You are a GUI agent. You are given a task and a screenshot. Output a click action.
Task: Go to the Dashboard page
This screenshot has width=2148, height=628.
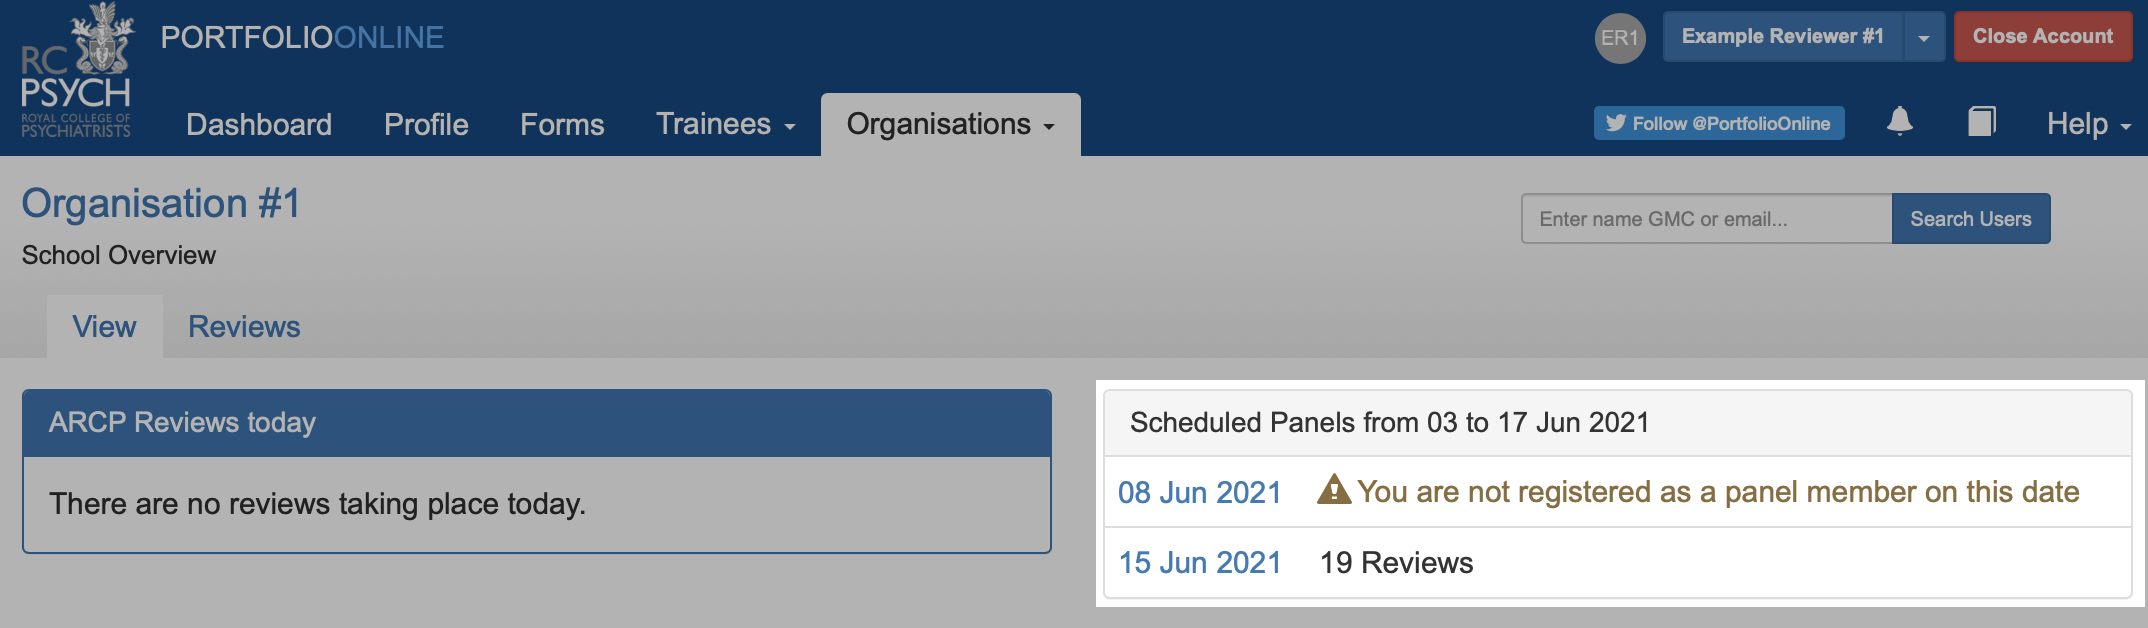click(x=259, y=124)
